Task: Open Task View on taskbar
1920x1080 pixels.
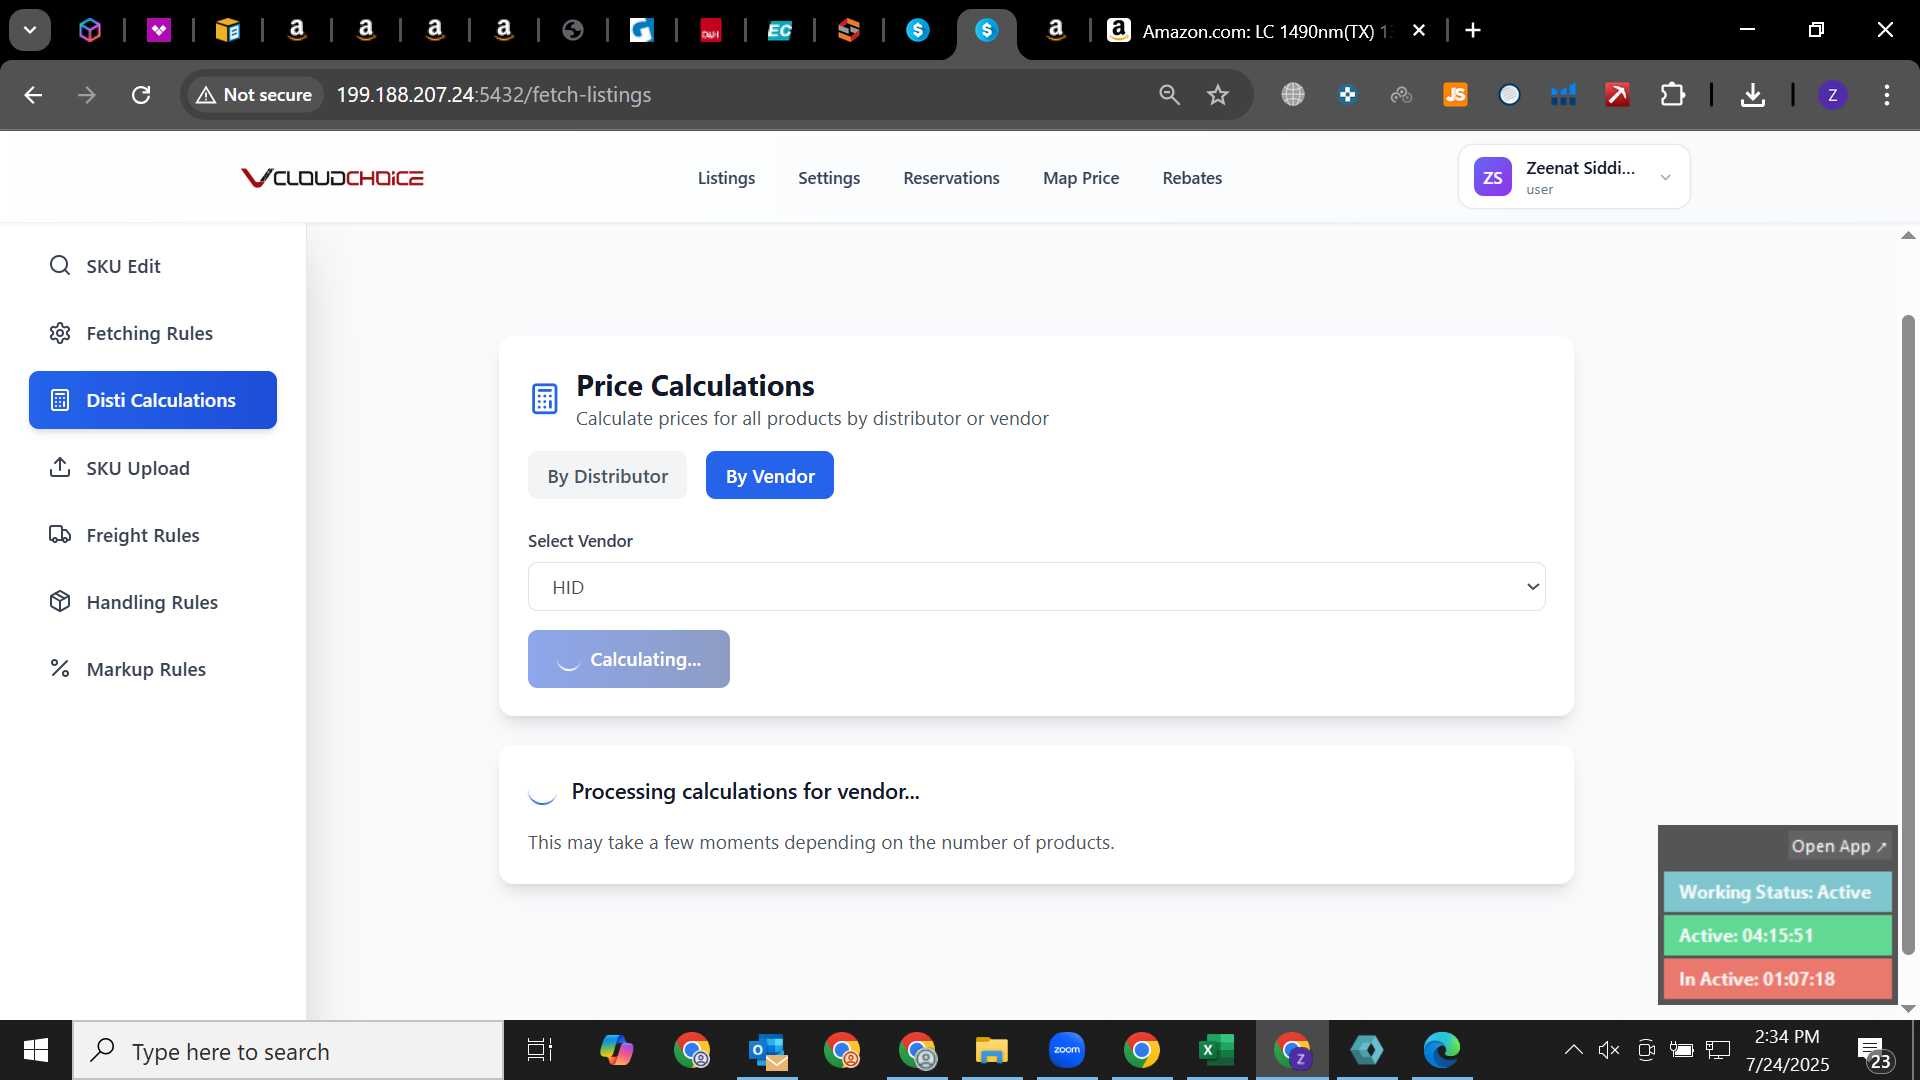Action: [x=540, y=1050]
